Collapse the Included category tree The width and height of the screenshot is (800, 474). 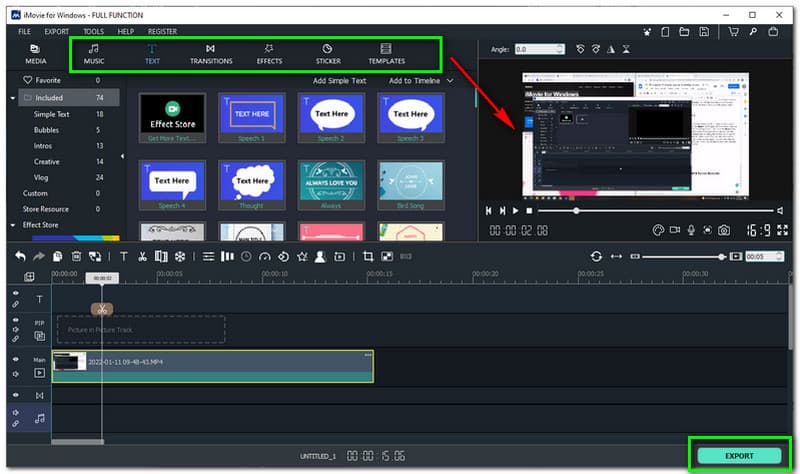(x=11, y=98)
